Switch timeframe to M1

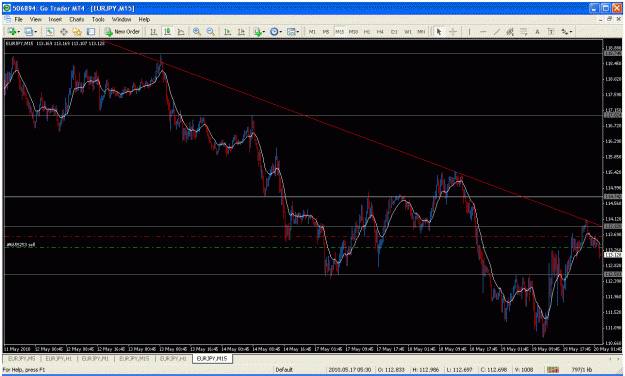click(312, 31)
